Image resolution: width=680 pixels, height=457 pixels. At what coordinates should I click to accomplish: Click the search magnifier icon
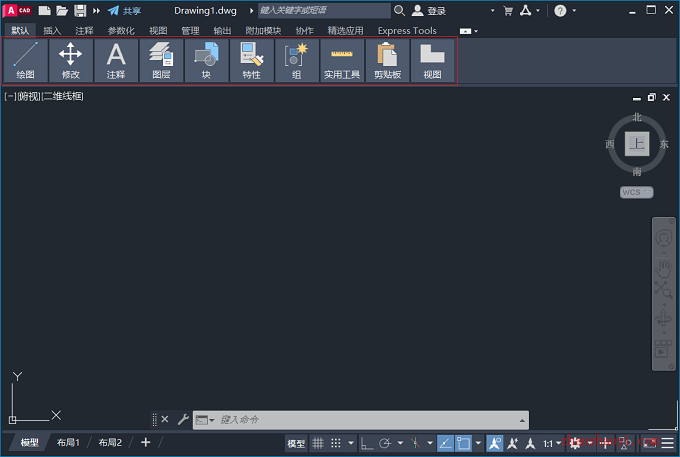[399, 10]
